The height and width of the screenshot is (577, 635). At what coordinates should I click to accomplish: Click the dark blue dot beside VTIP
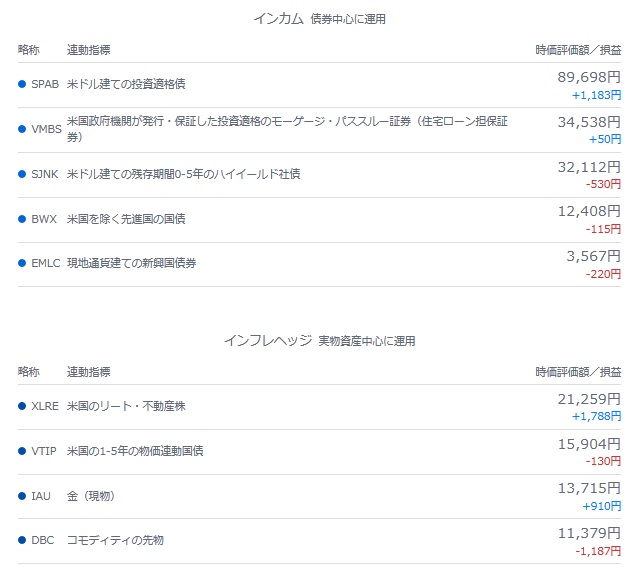22,451
